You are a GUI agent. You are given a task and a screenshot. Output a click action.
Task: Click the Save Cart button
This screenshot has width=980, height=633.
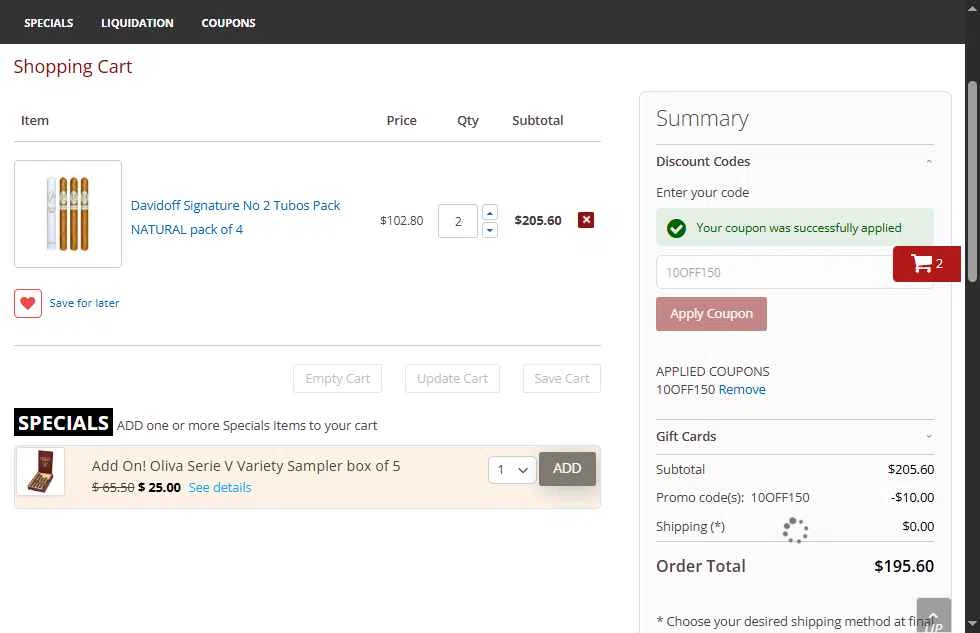click(x=562, y=379)
